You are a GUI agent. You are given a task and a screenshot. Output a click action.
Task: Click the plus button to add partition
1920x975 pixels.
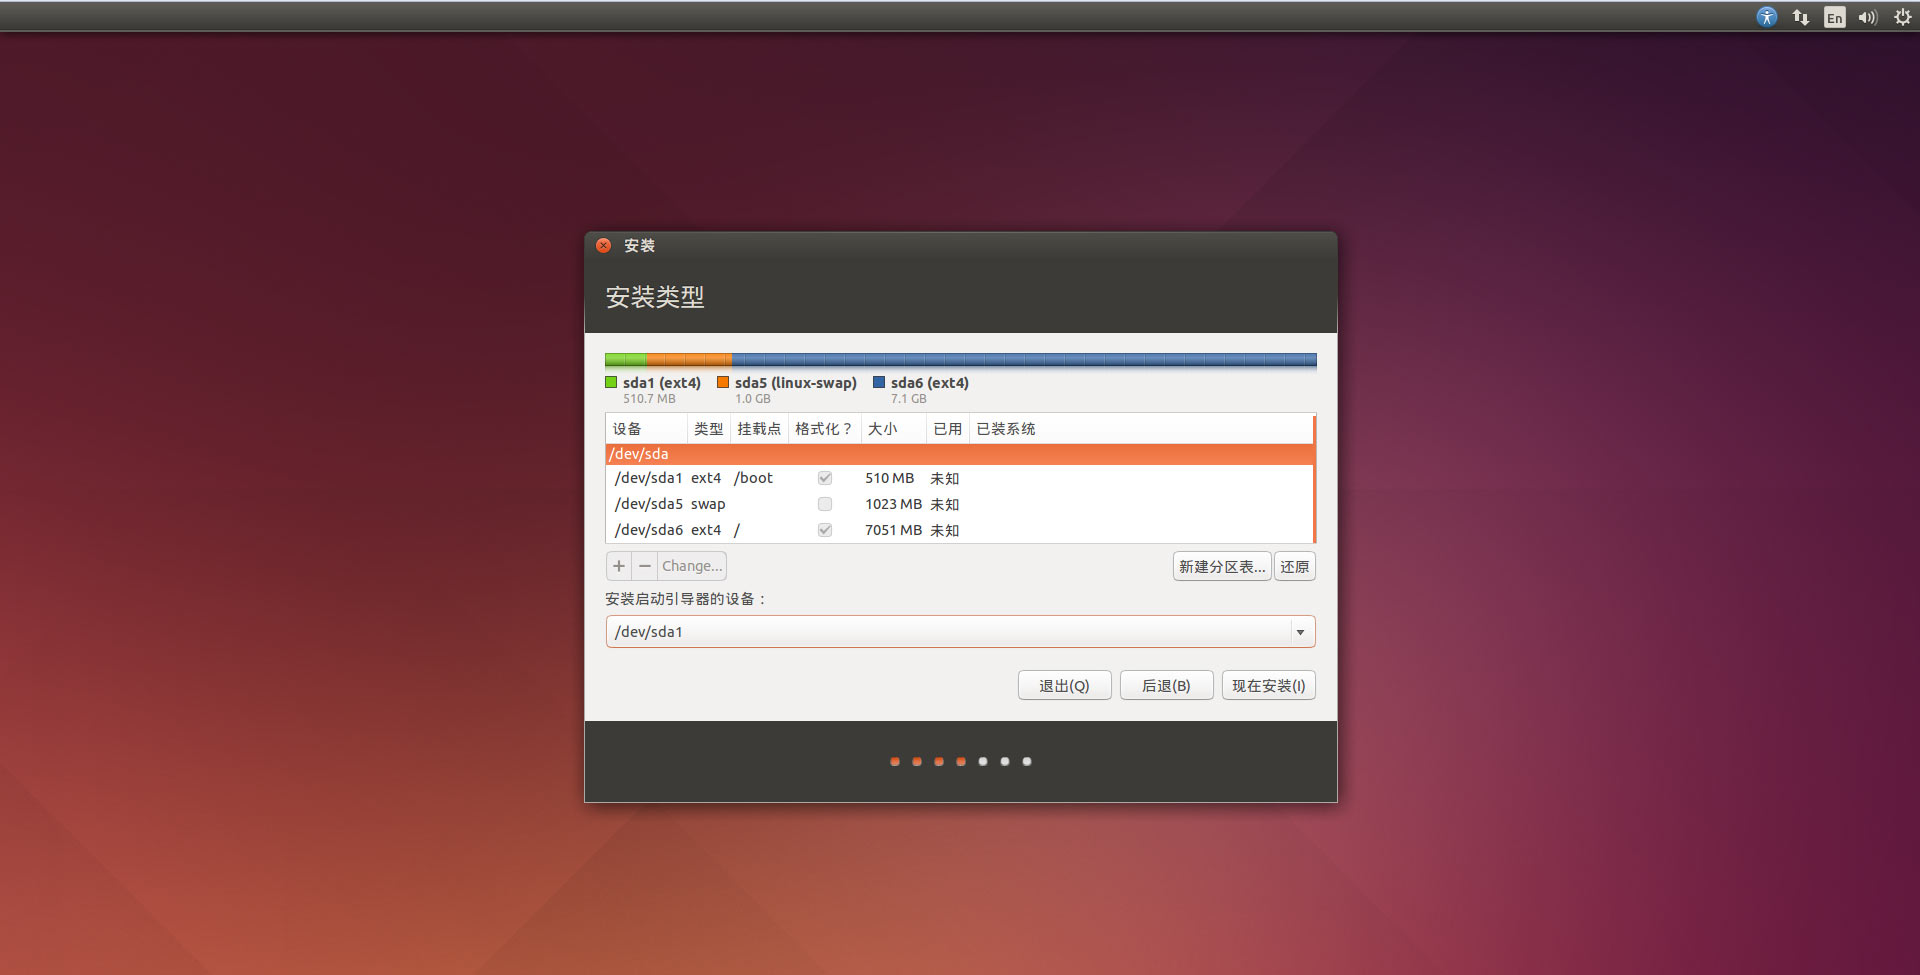point(619,566)
